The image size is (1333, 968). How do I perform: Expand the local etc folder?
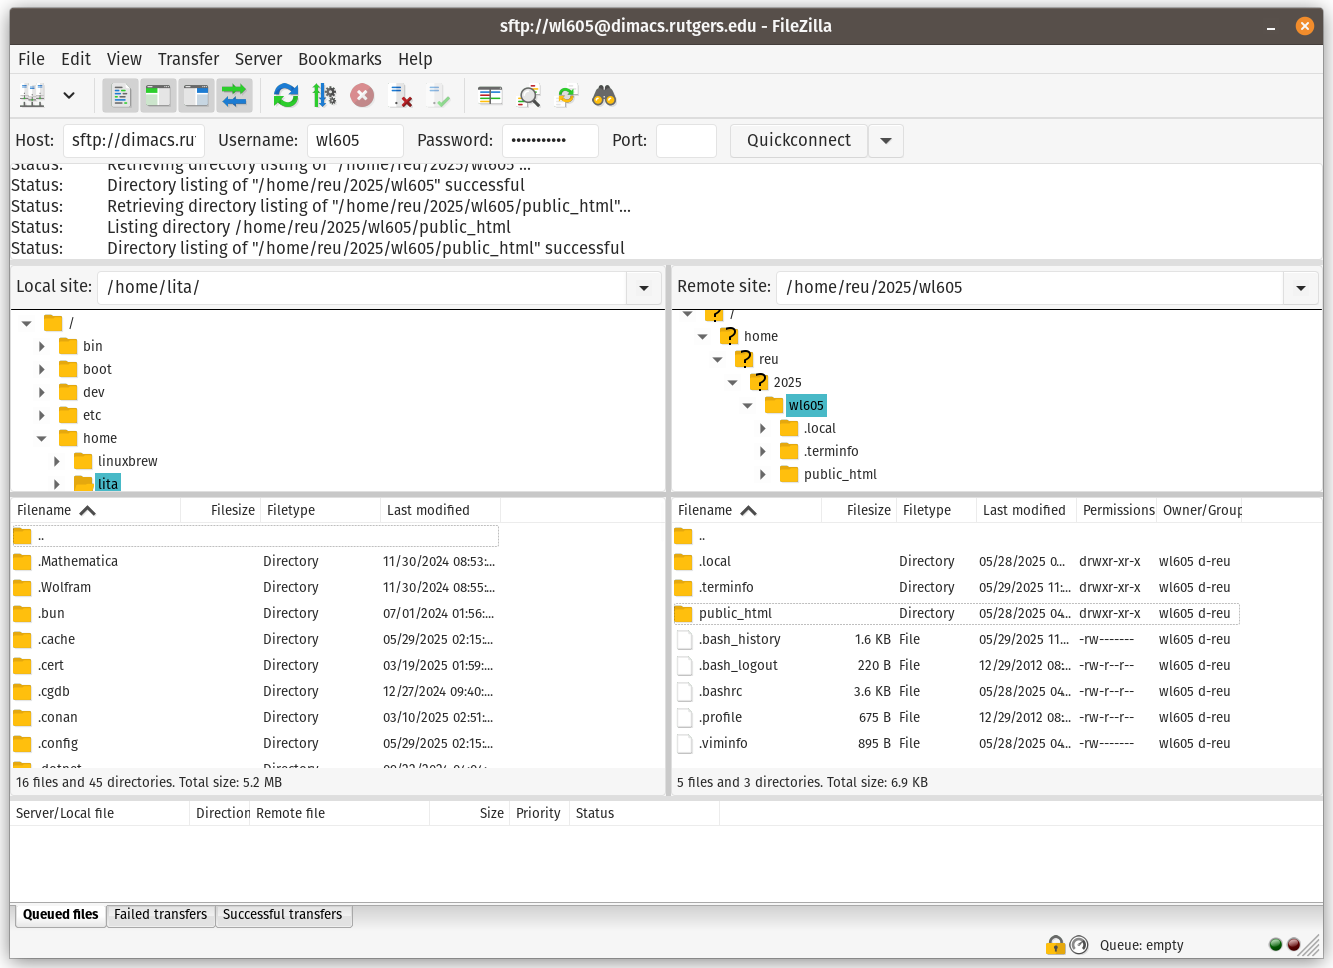pos(42,415)
